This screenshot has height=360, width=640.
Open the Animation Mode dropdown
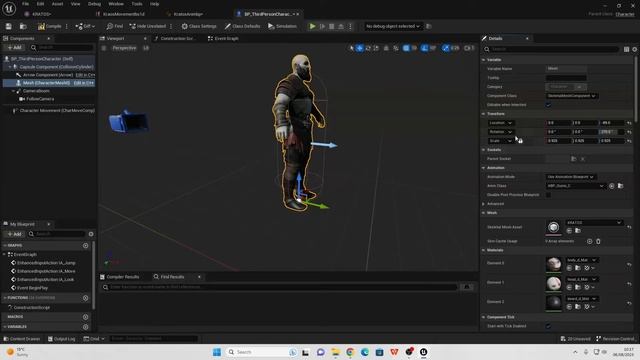[571, 177]
